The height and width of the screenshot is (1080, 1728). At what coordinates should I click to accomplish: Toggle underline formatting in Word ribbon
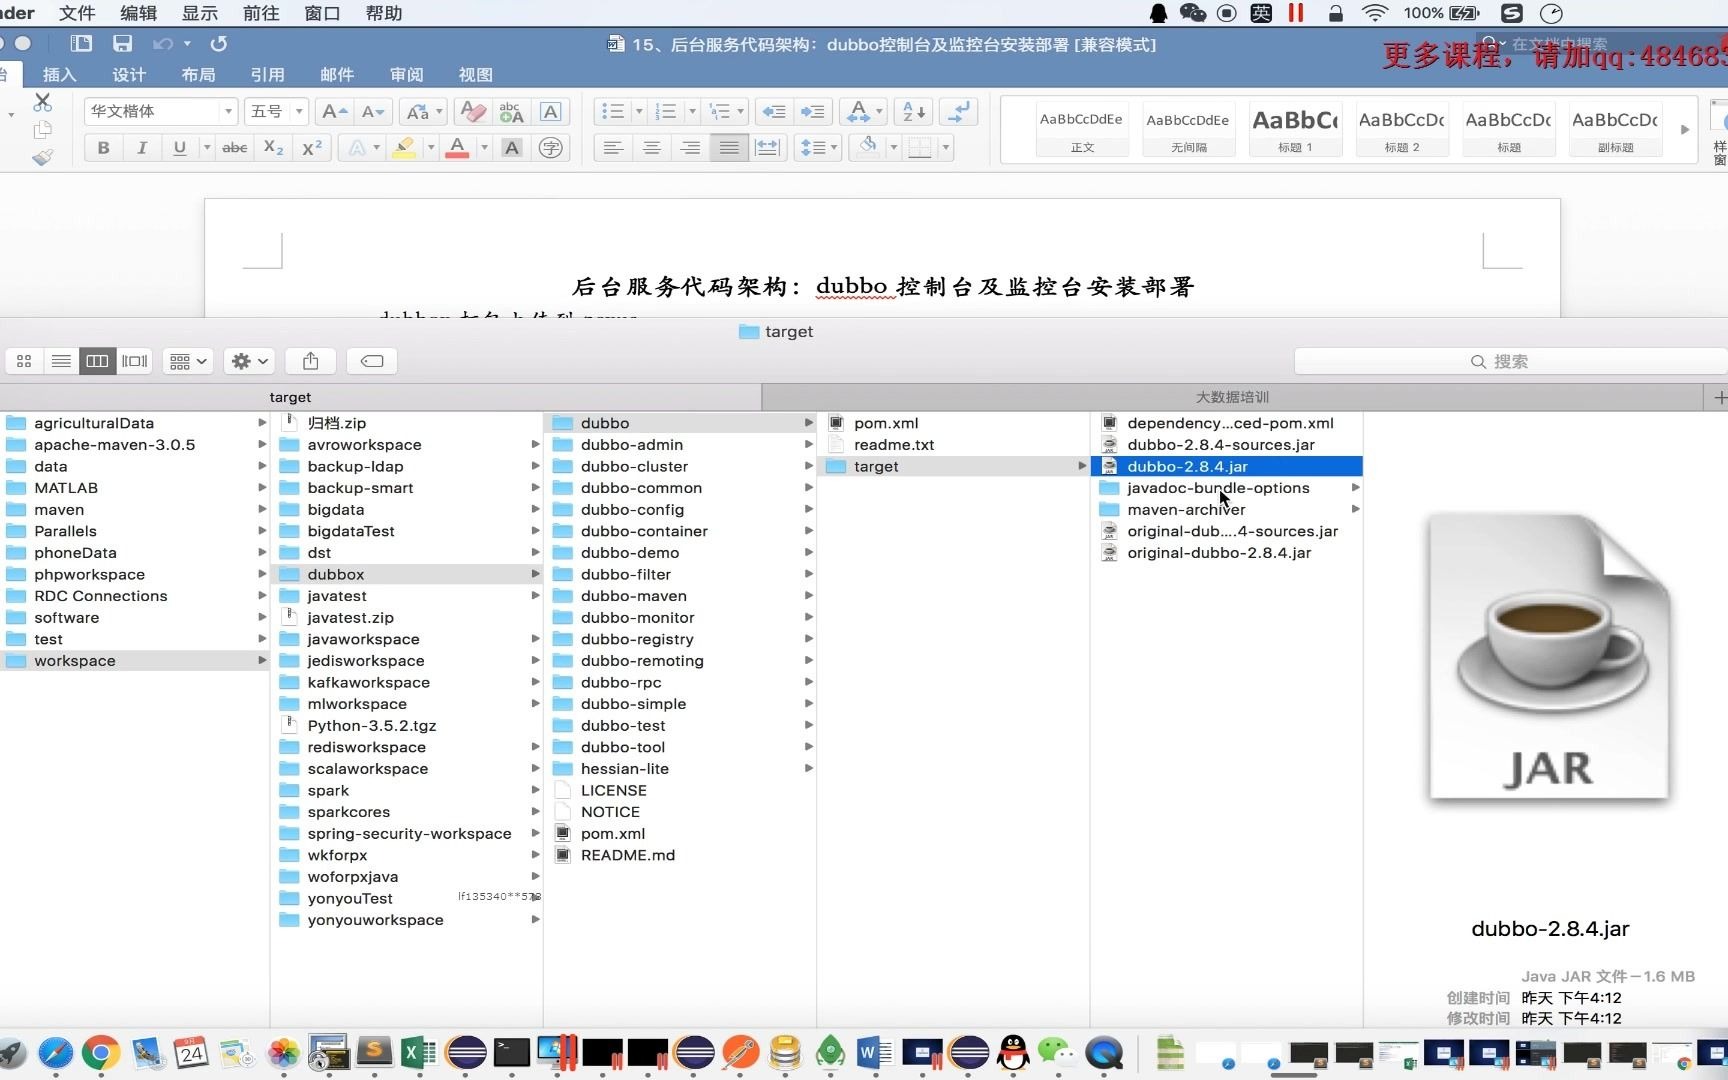(x=180, y=148)
